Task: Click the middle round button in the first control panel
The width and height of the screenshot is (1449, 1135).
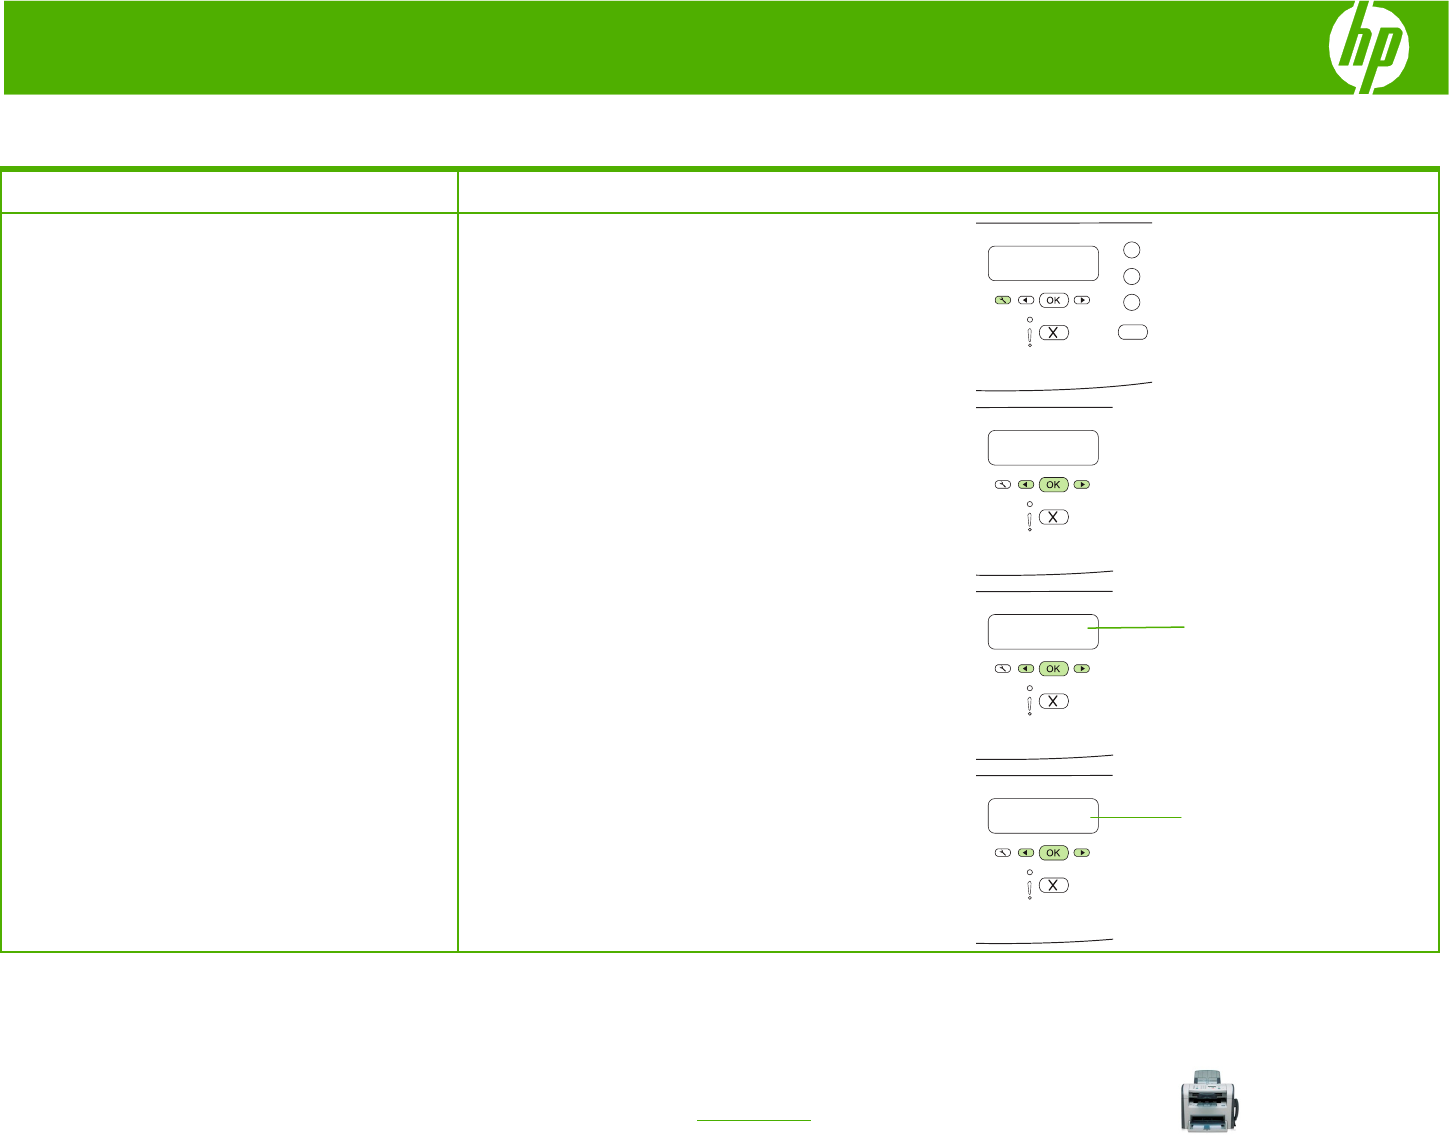Action: point(1132,276)
